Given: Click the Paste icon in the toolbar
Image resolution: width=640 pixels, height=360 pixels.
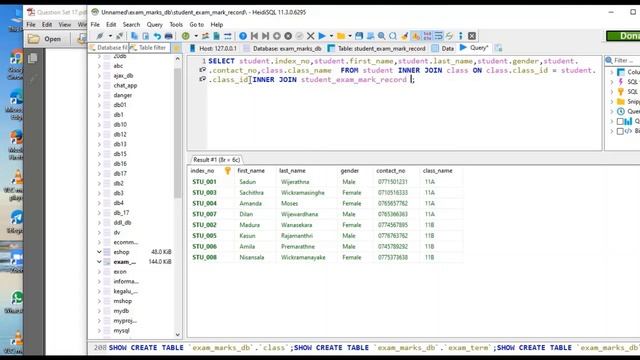Looking at the screenshot, I should pyautogui.click(x=145, y=36).
